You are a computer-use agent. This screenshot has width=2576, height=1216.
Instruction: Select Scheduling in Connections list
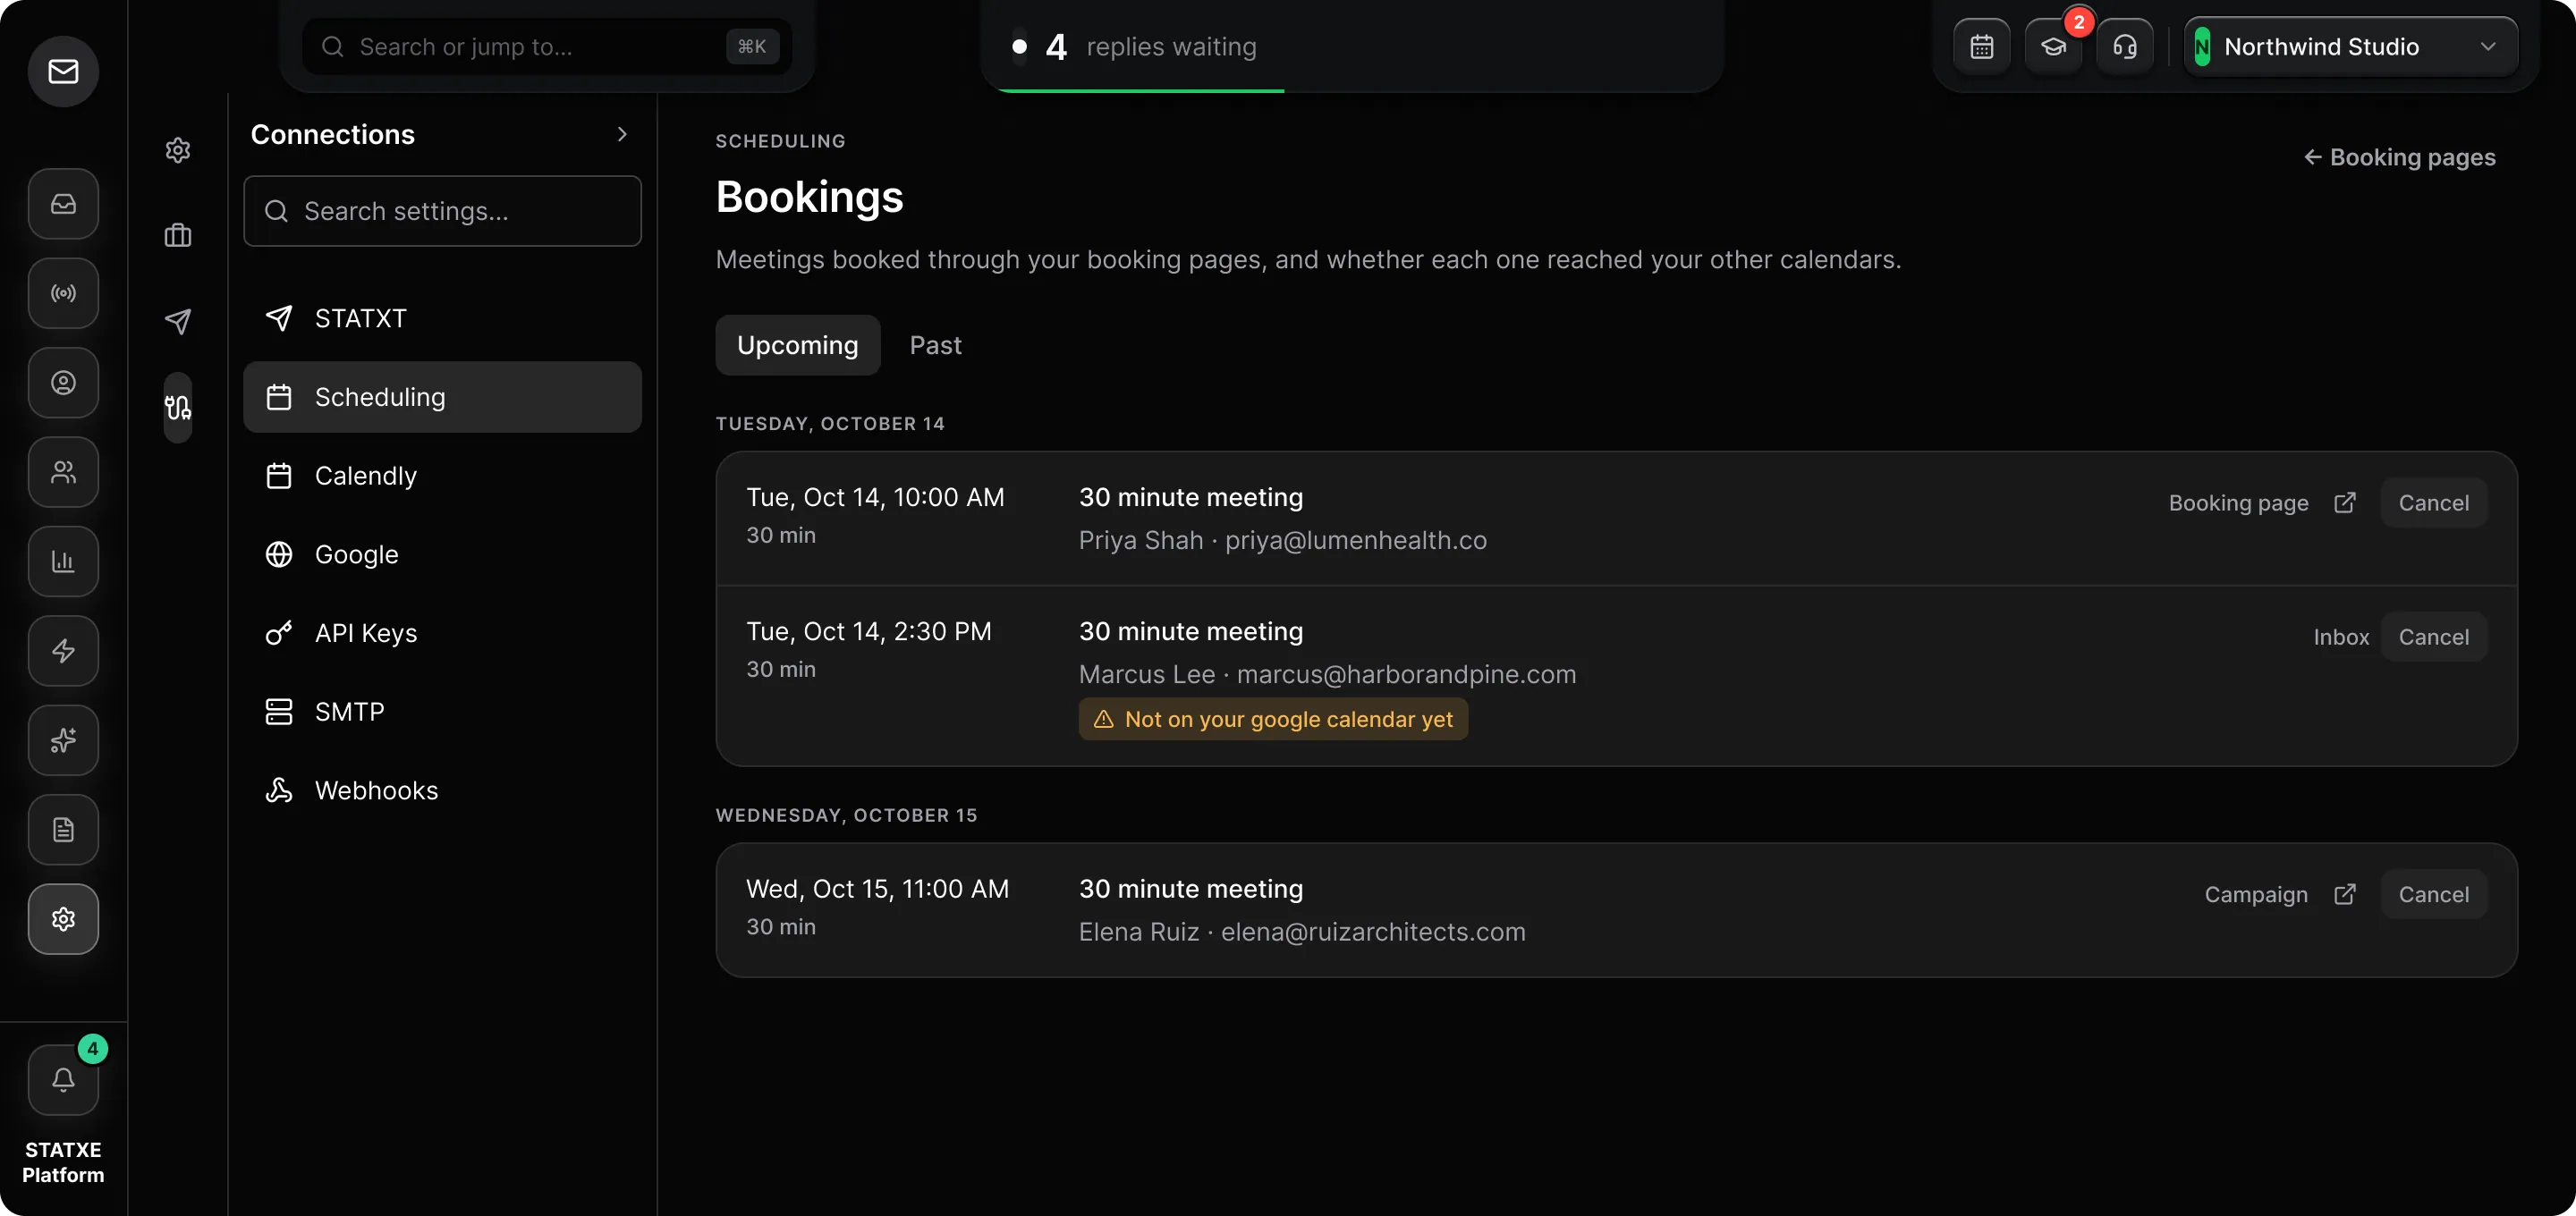click(x=442, y=397)
